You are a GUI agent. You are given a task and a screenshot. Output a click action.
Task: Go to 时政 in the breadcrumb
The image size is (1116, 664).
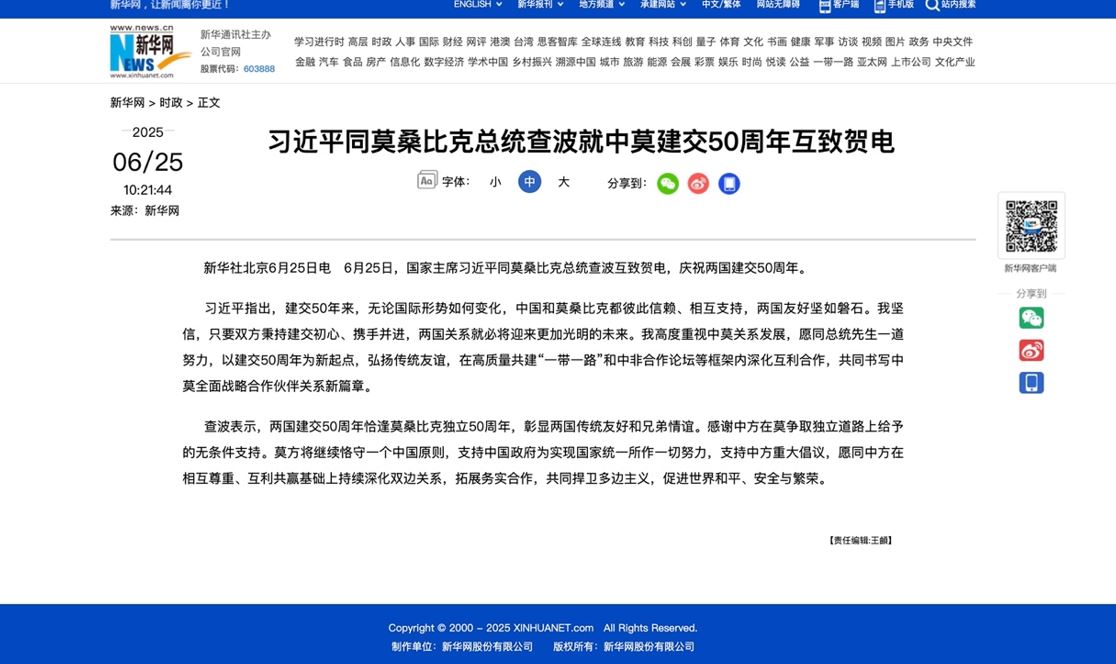tap(171, 102)
